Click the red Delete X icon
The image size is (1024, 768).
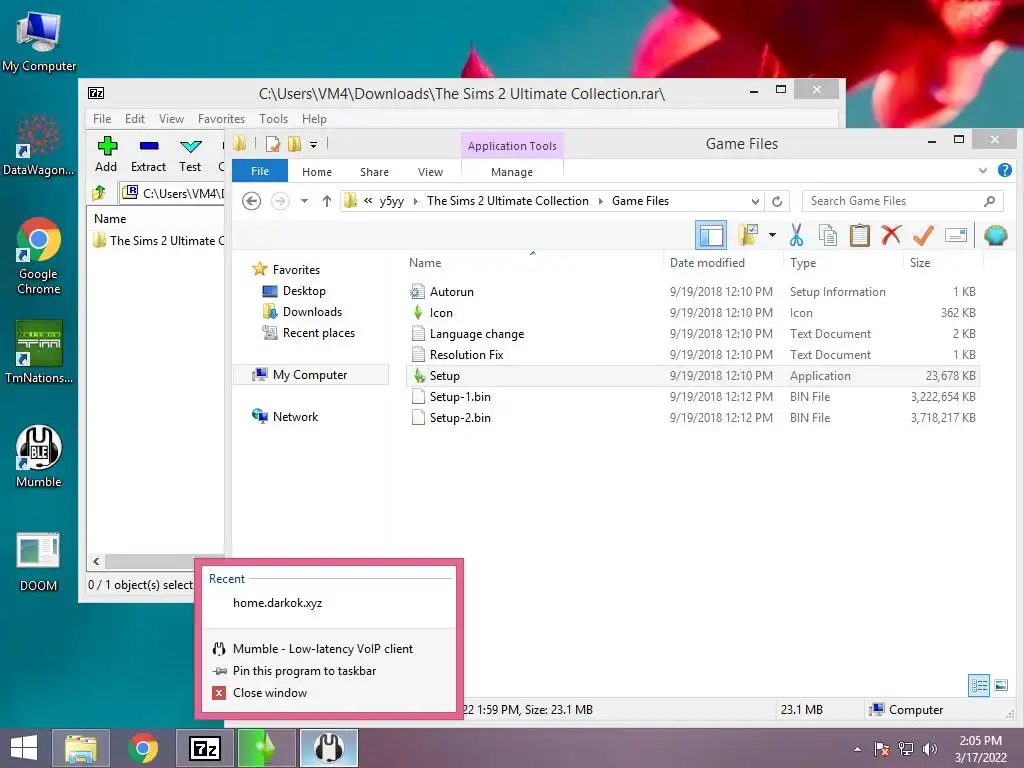tap(891, 234)
